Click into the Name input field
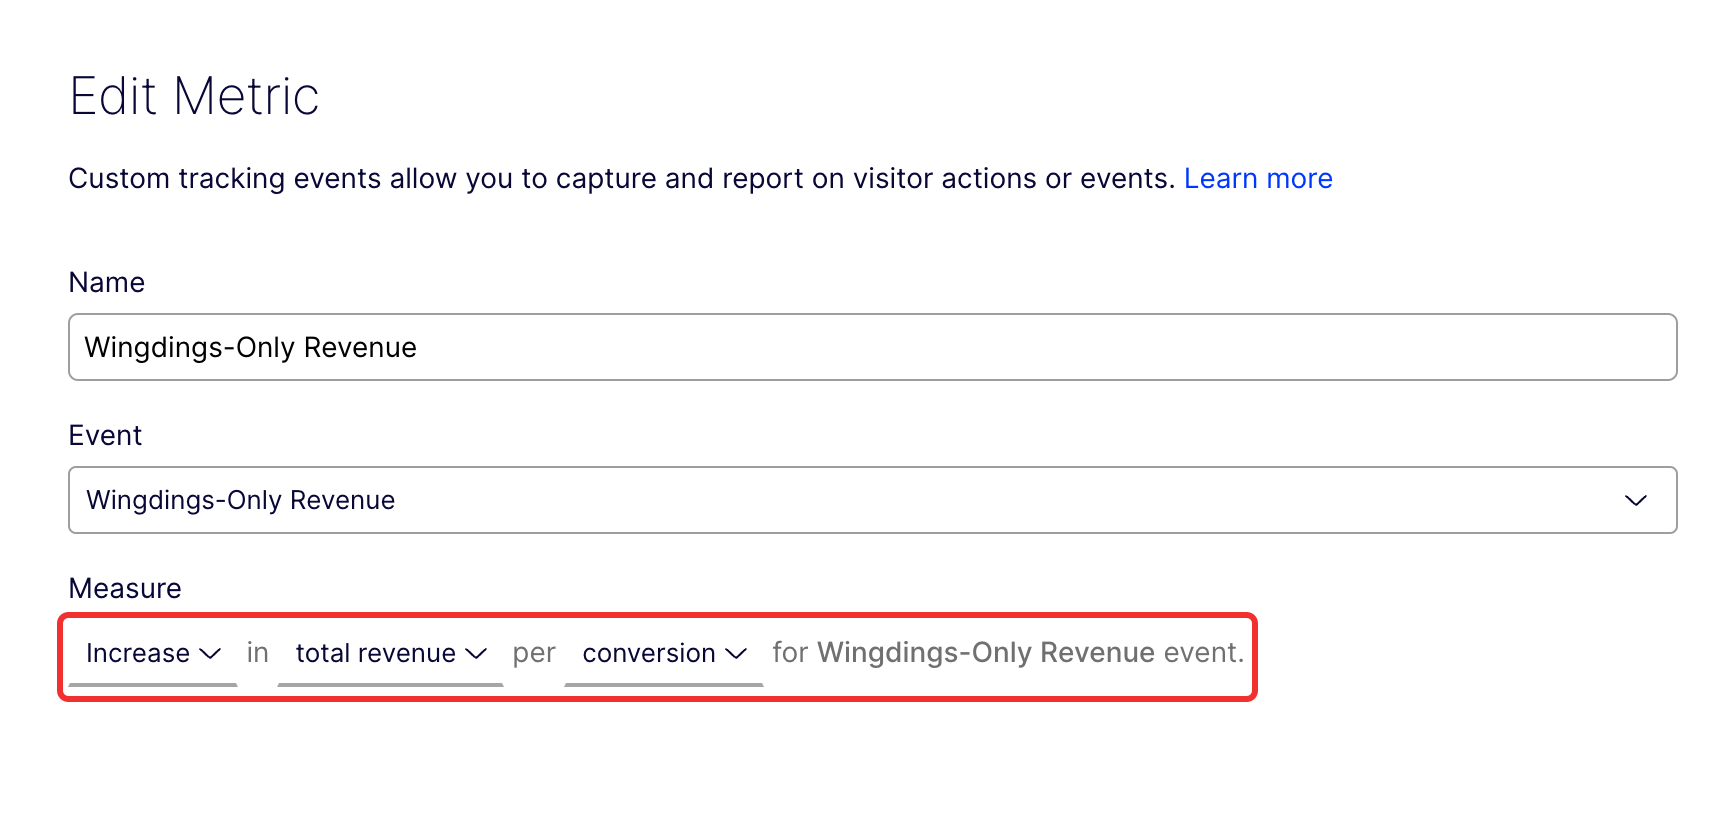Image resolution: width=1714 pixels, height=816 pixels. point(870,347)
